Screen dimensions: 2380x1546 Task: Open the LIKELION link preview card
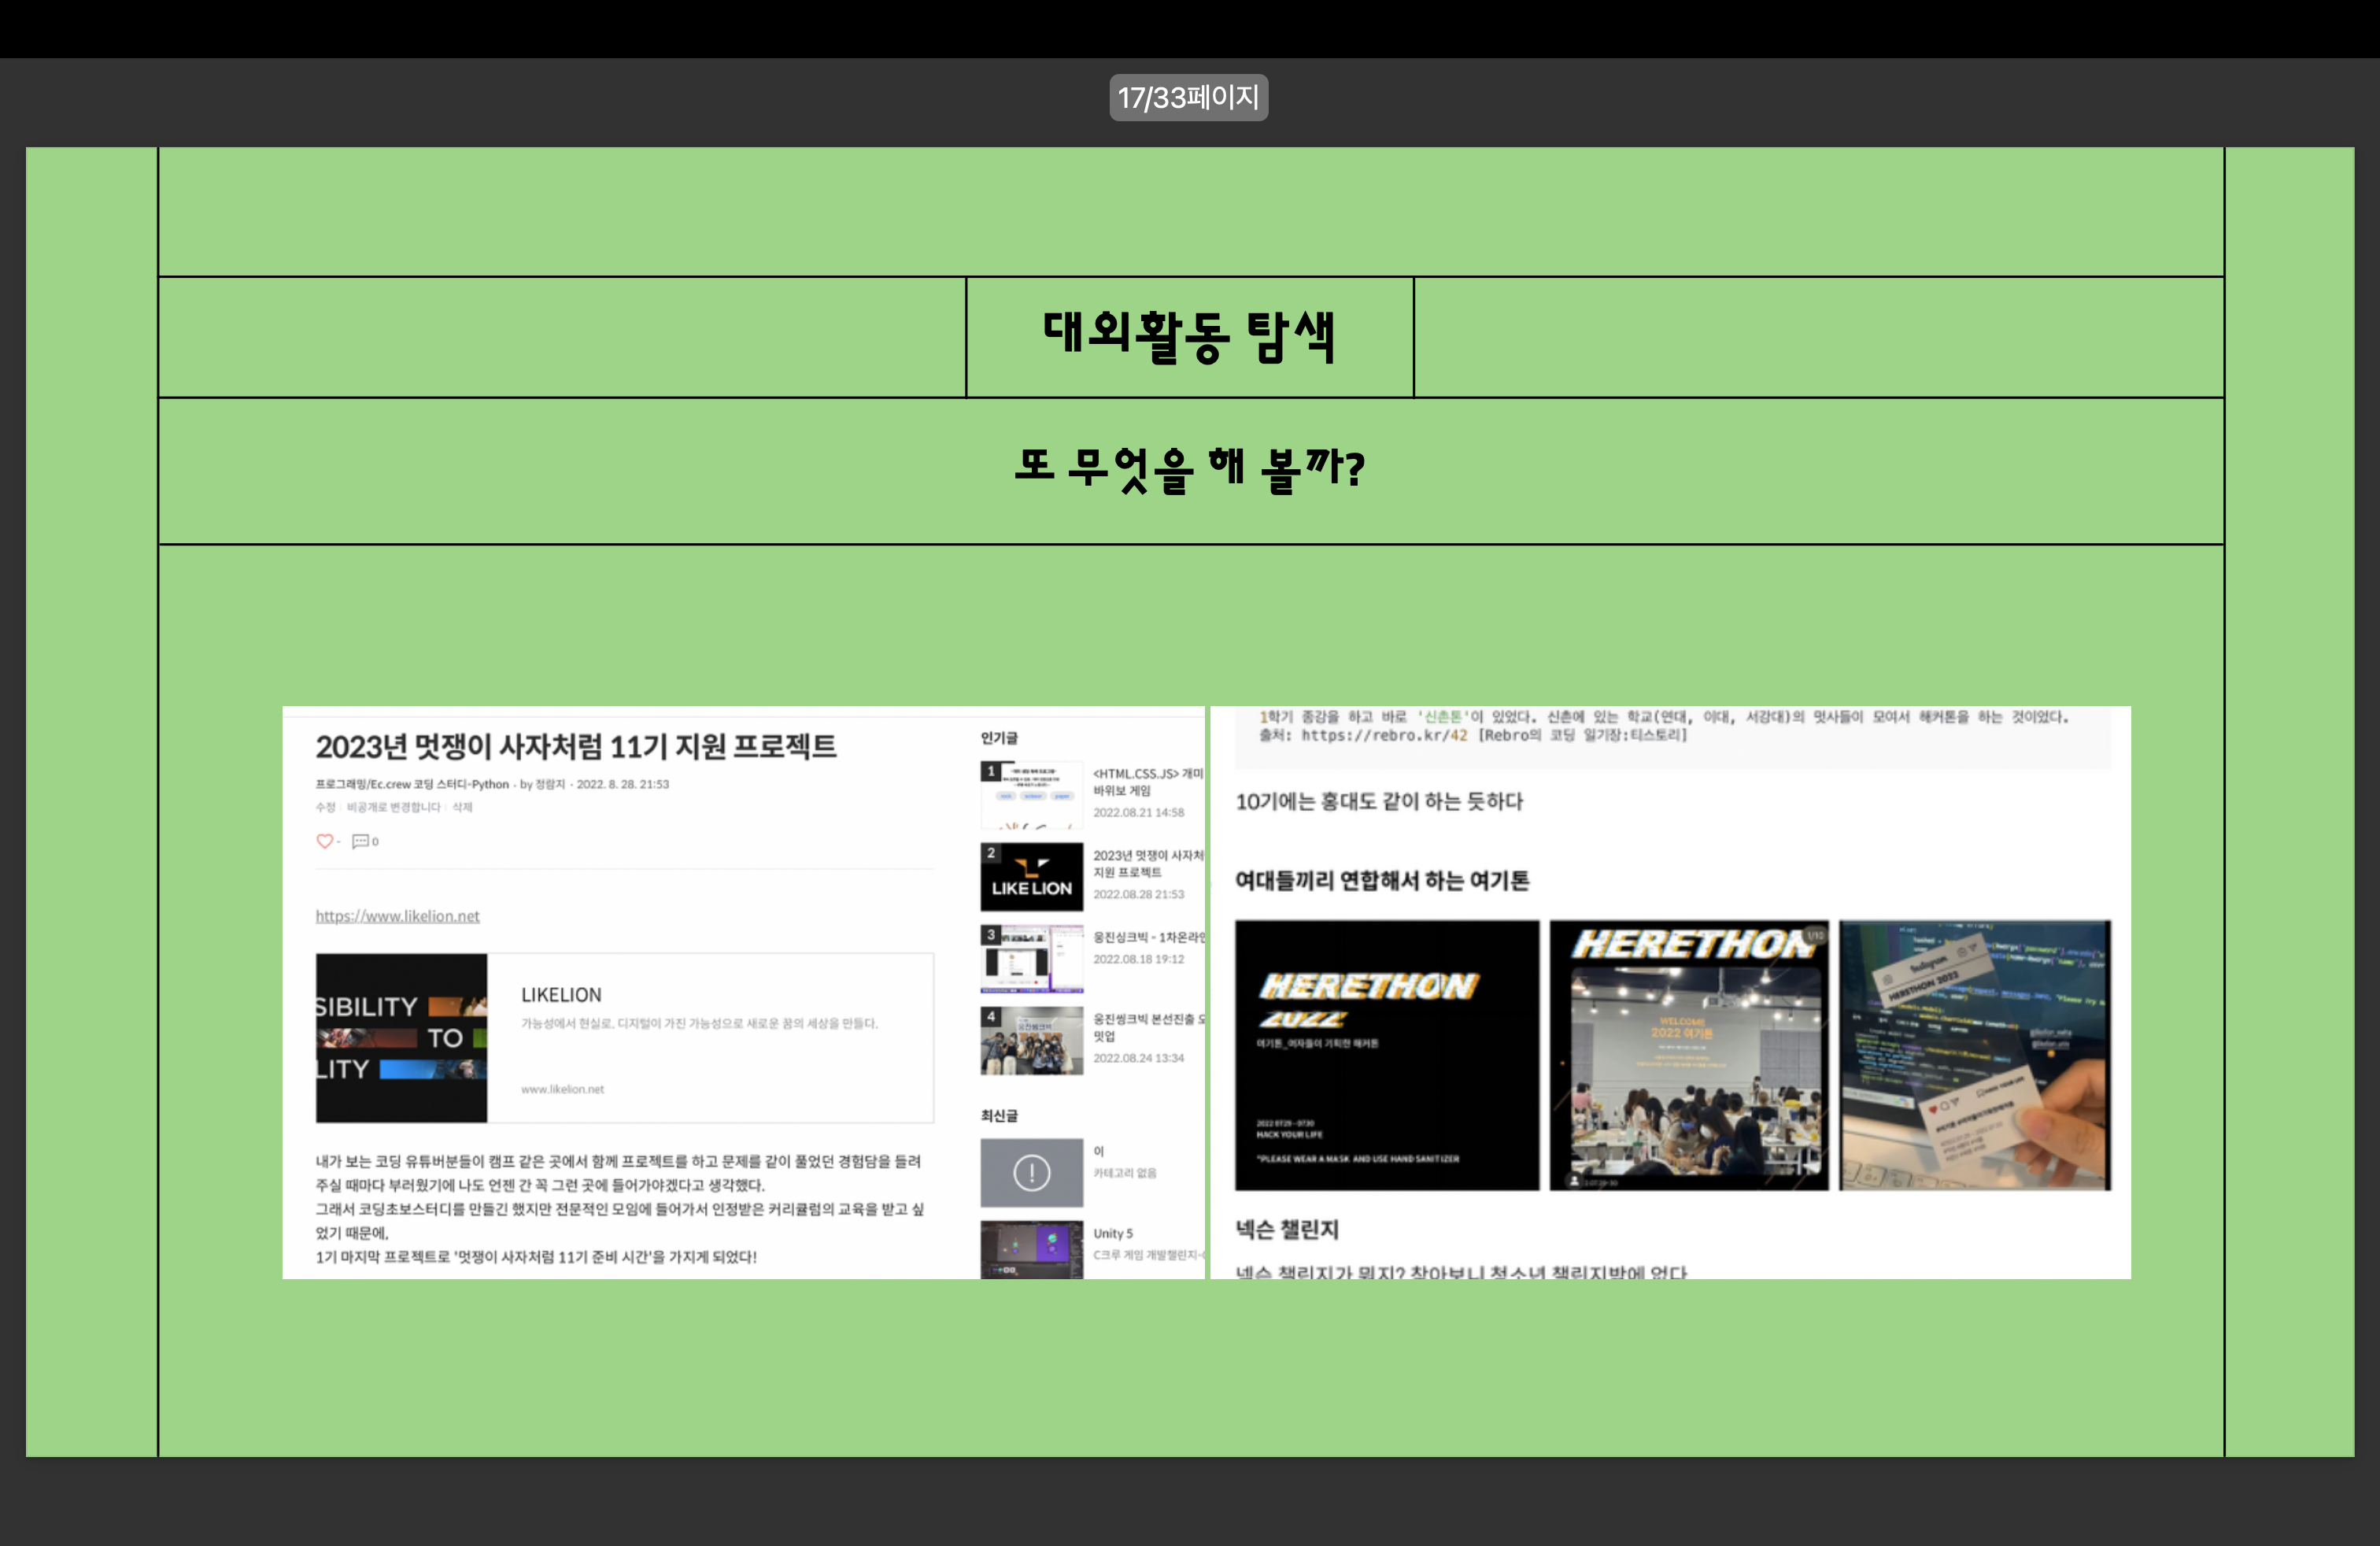coord(624,1037)
